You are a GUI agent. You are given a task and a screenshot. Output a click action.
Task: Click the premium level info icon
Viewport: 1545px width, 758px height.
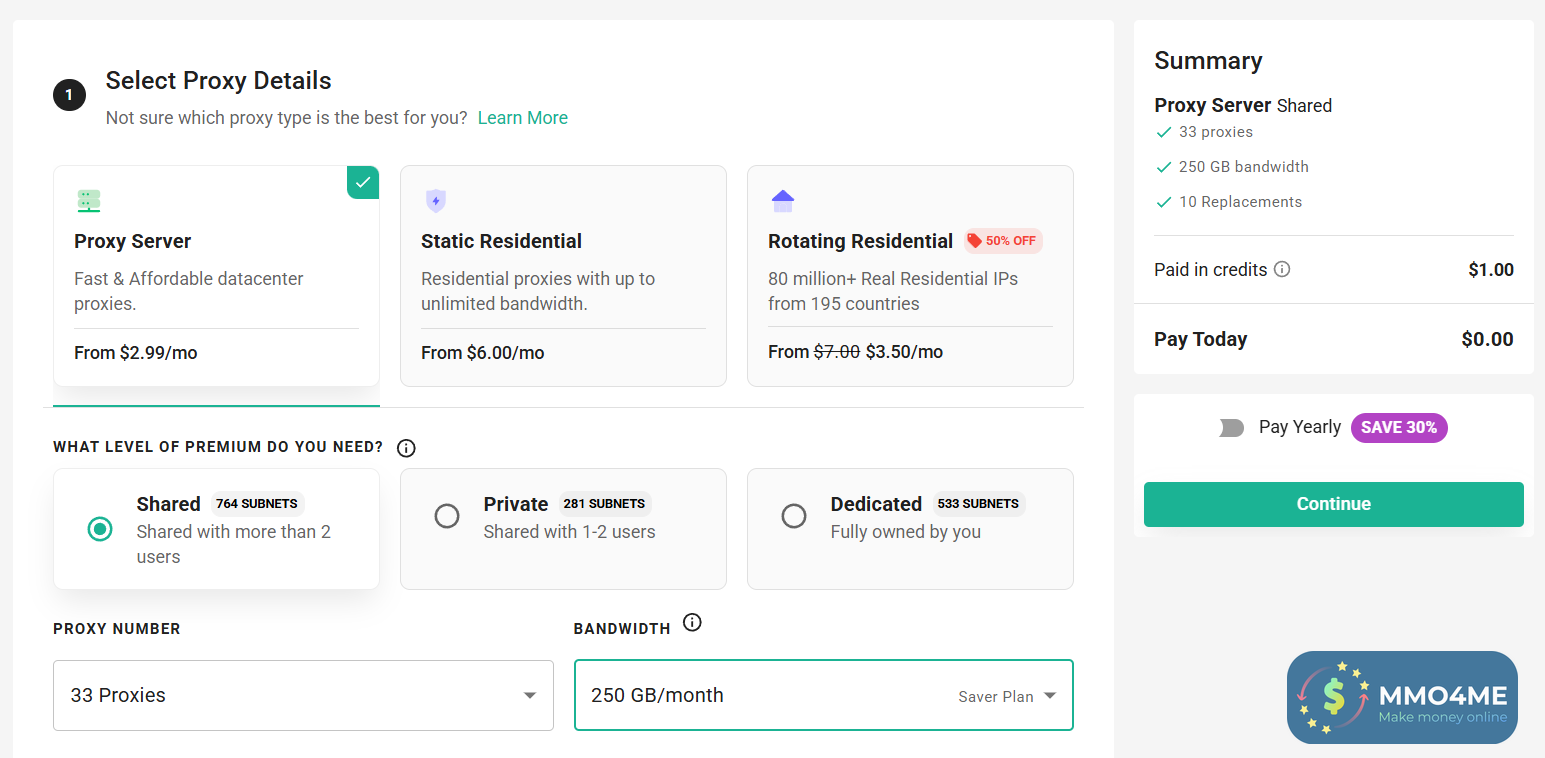tap(406, 448)
